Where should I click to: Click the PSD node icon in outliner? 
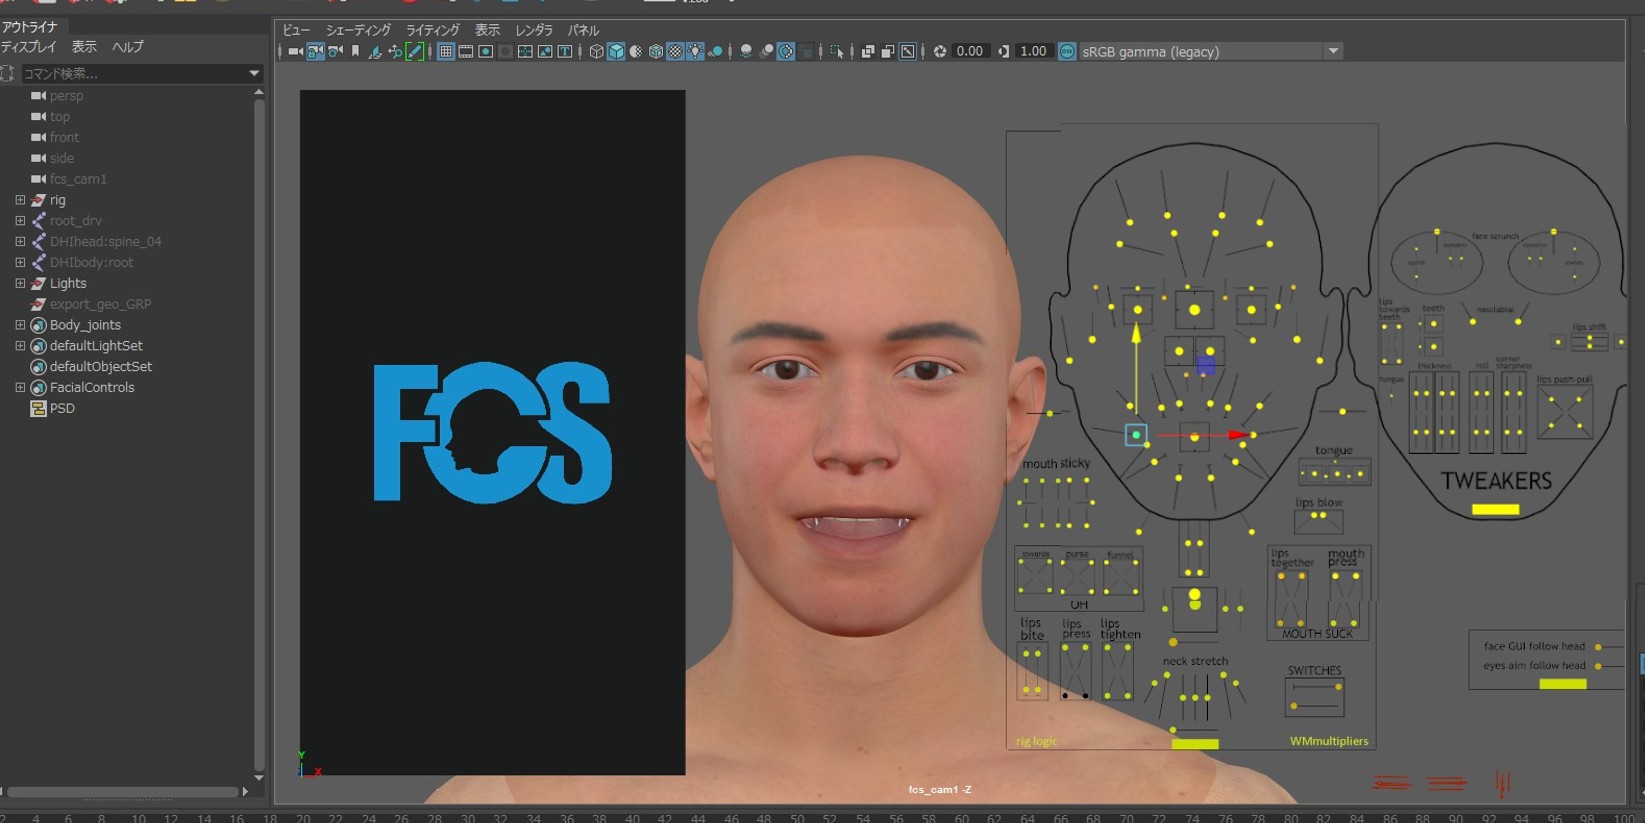(39, 408)
